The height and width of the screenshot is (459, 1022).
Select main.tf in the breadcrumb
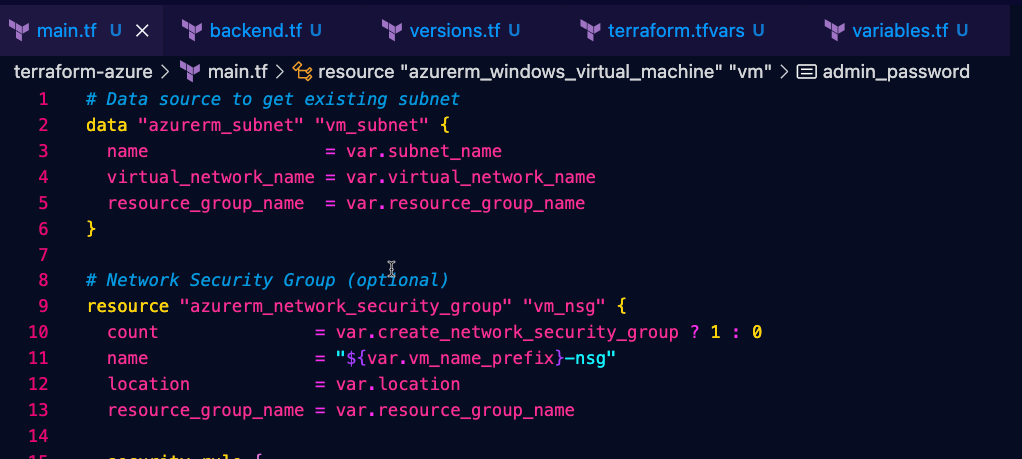(x=237, y=72)
